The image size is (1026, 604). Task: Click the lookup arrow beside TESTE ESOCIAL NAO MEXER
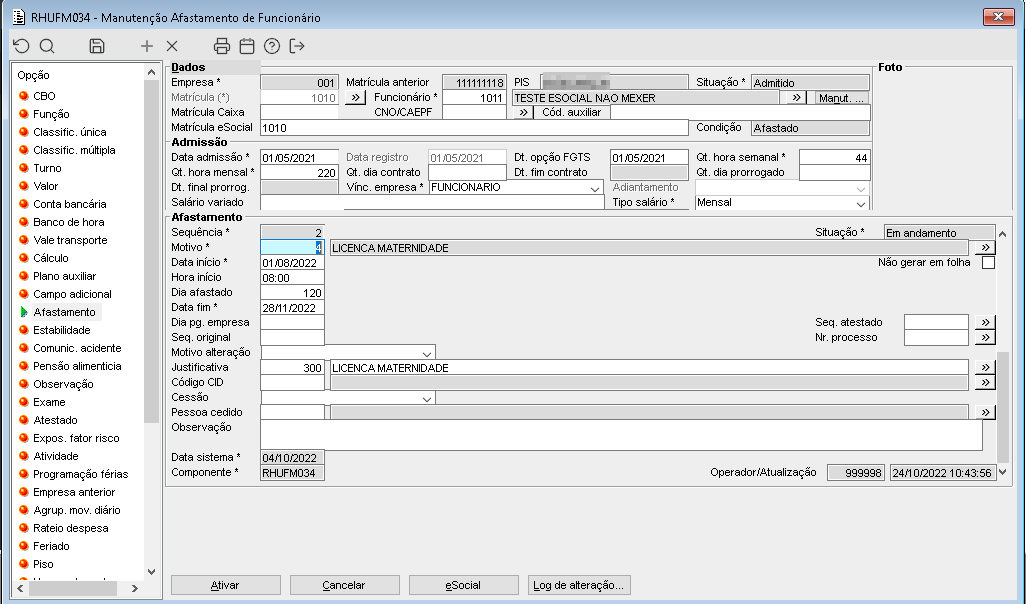click(x=796, y=98)
